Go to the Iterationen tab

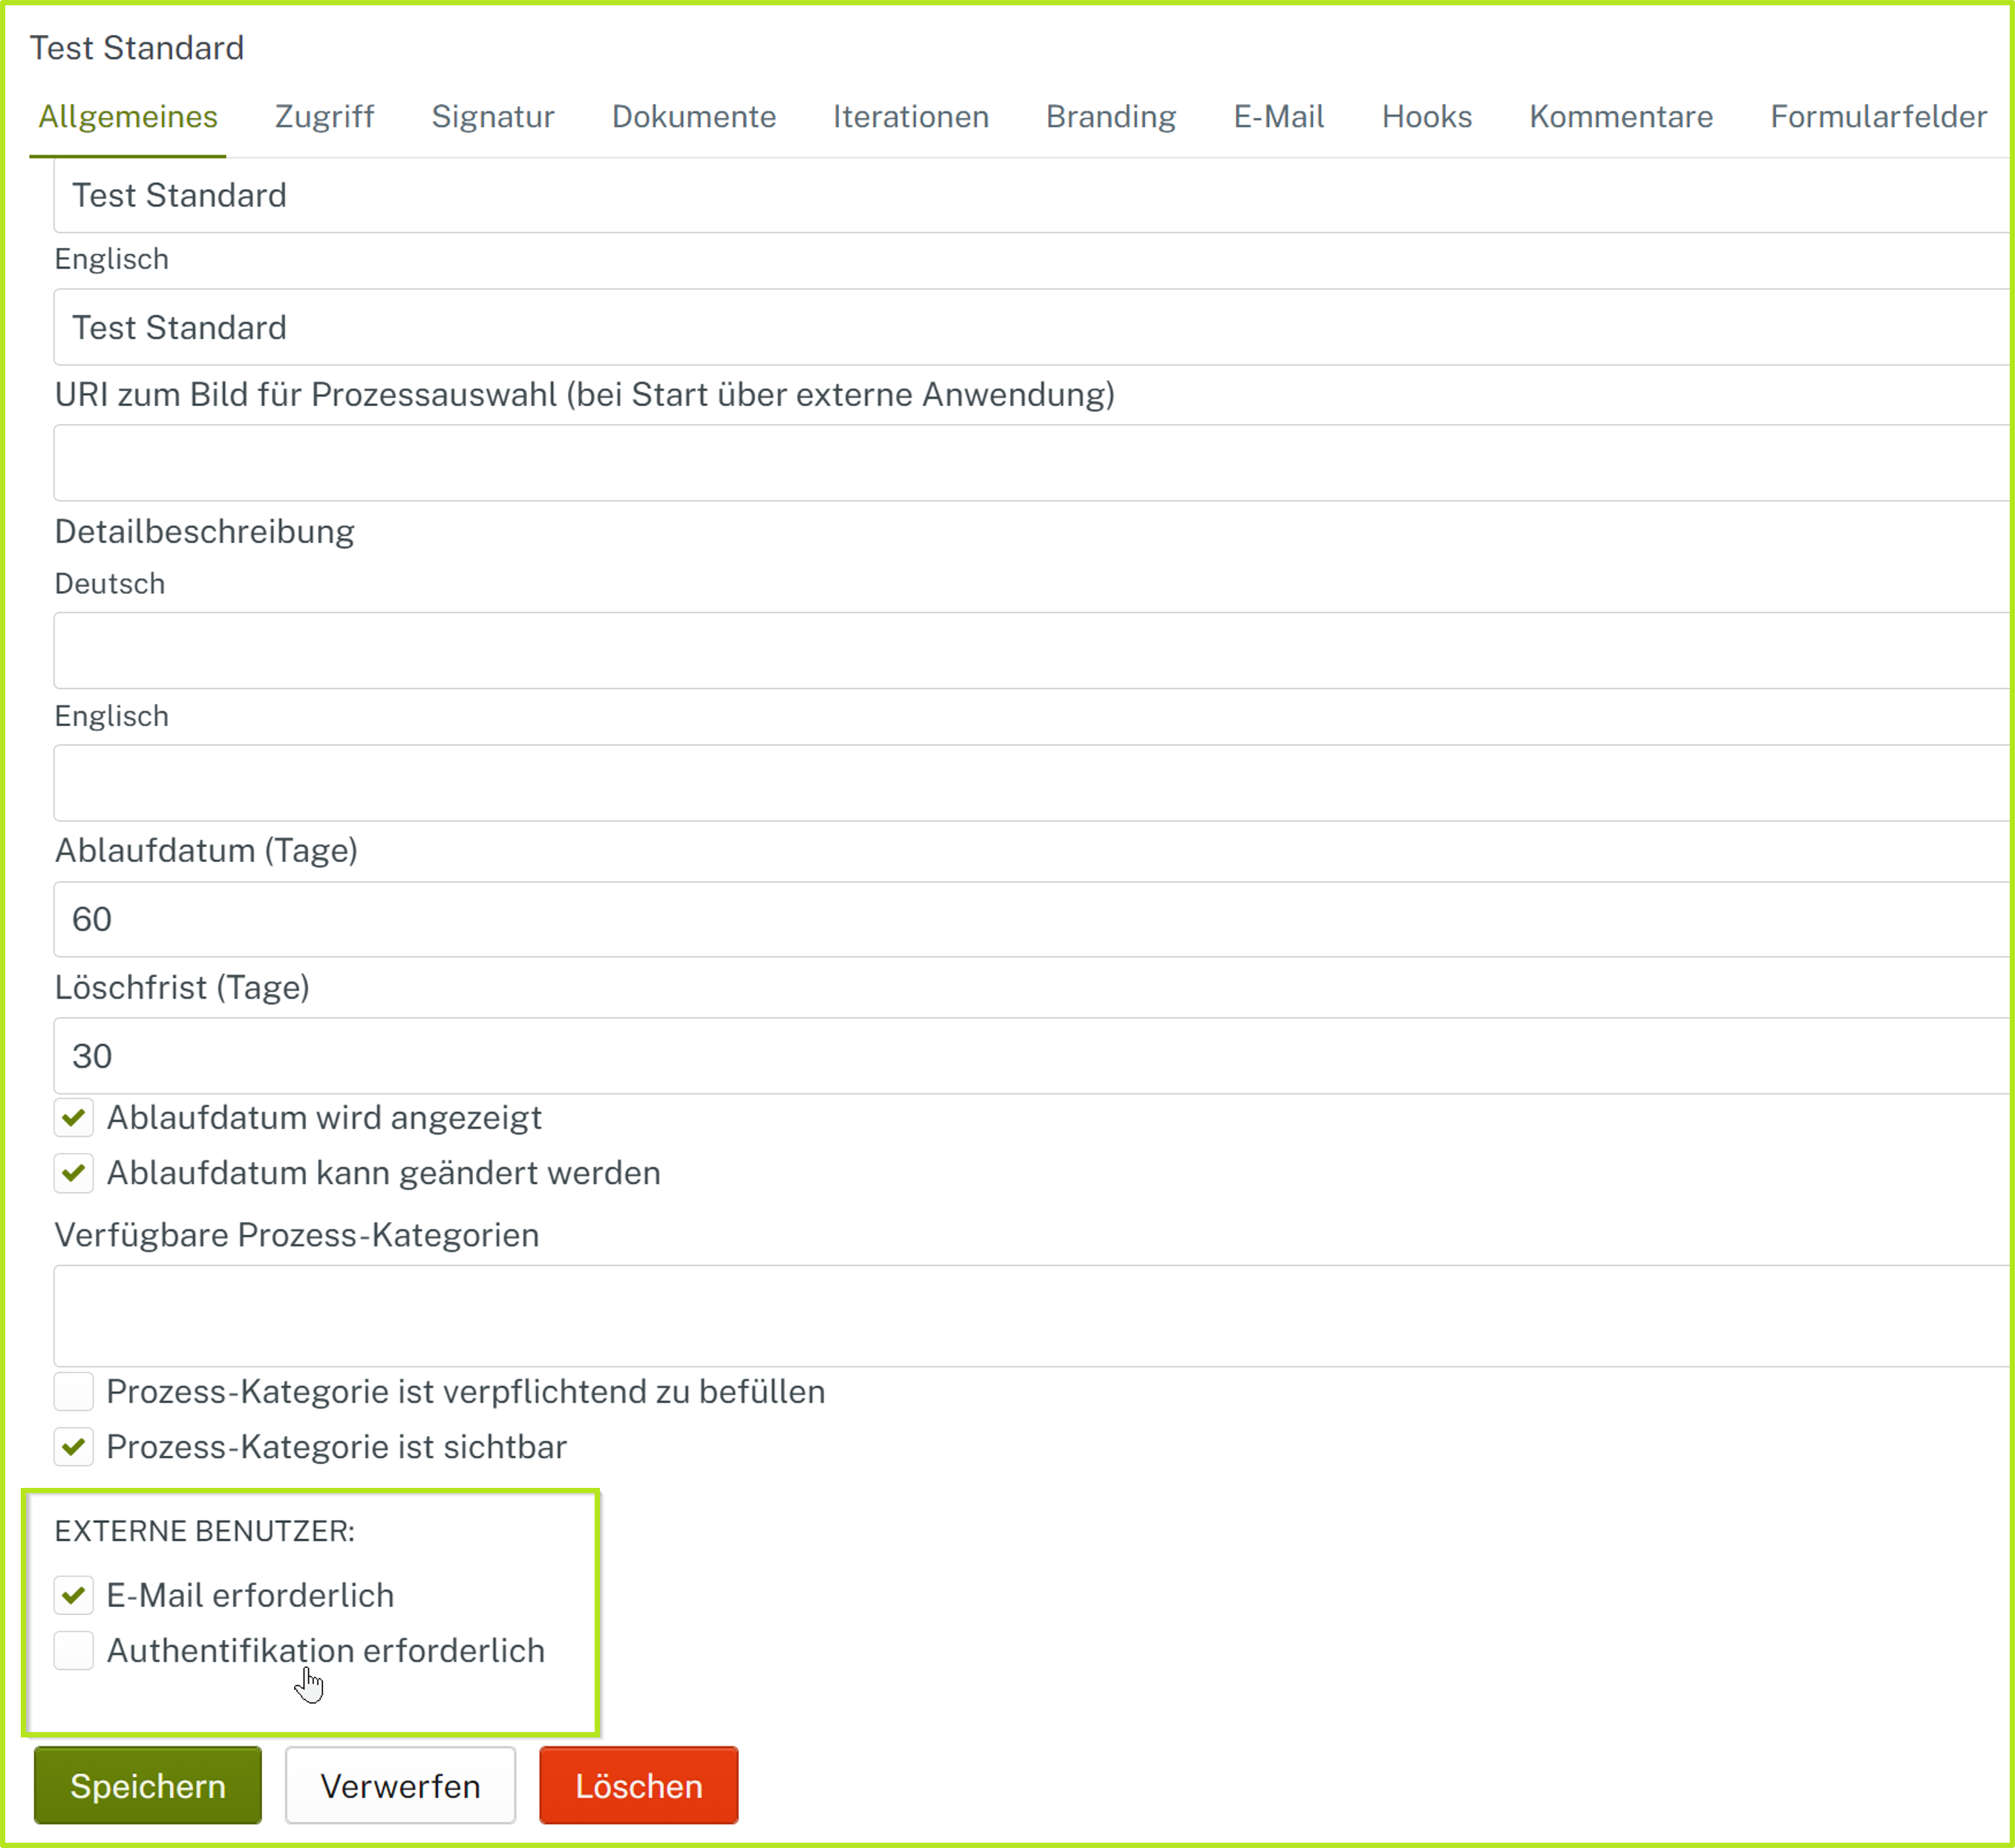[x=910, y=117]
